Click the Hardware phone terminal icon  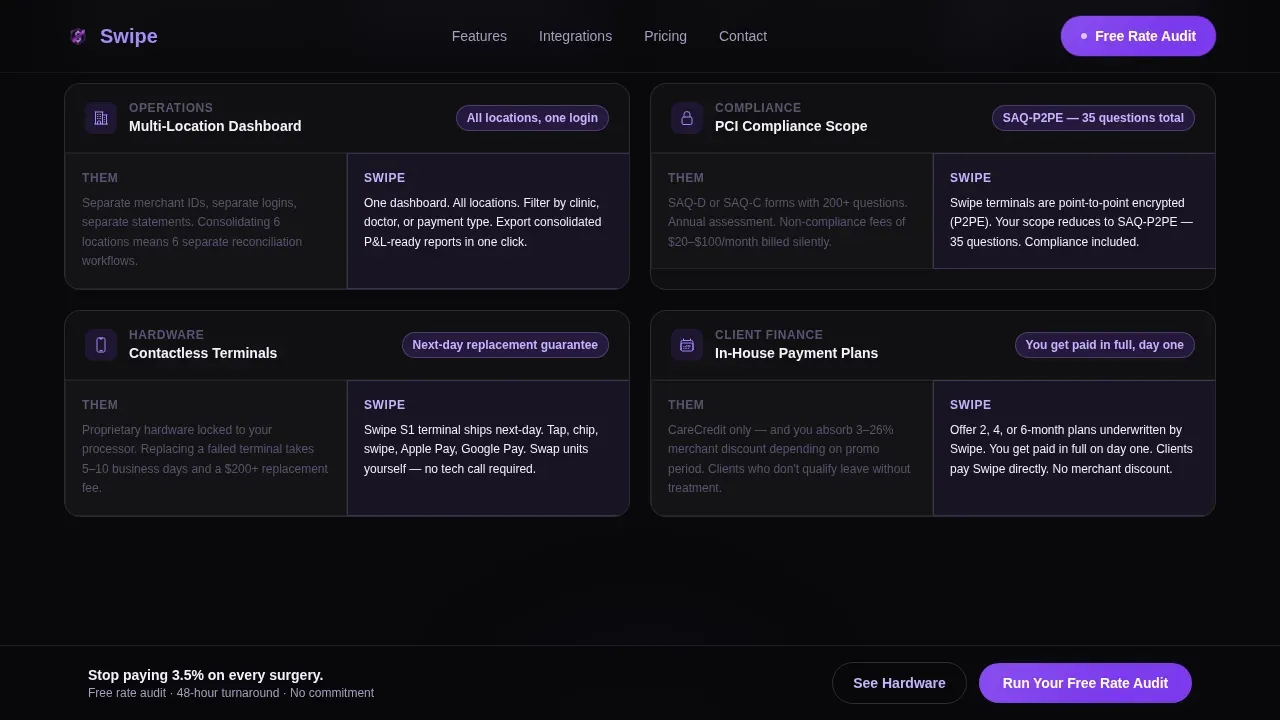(101, 345)
